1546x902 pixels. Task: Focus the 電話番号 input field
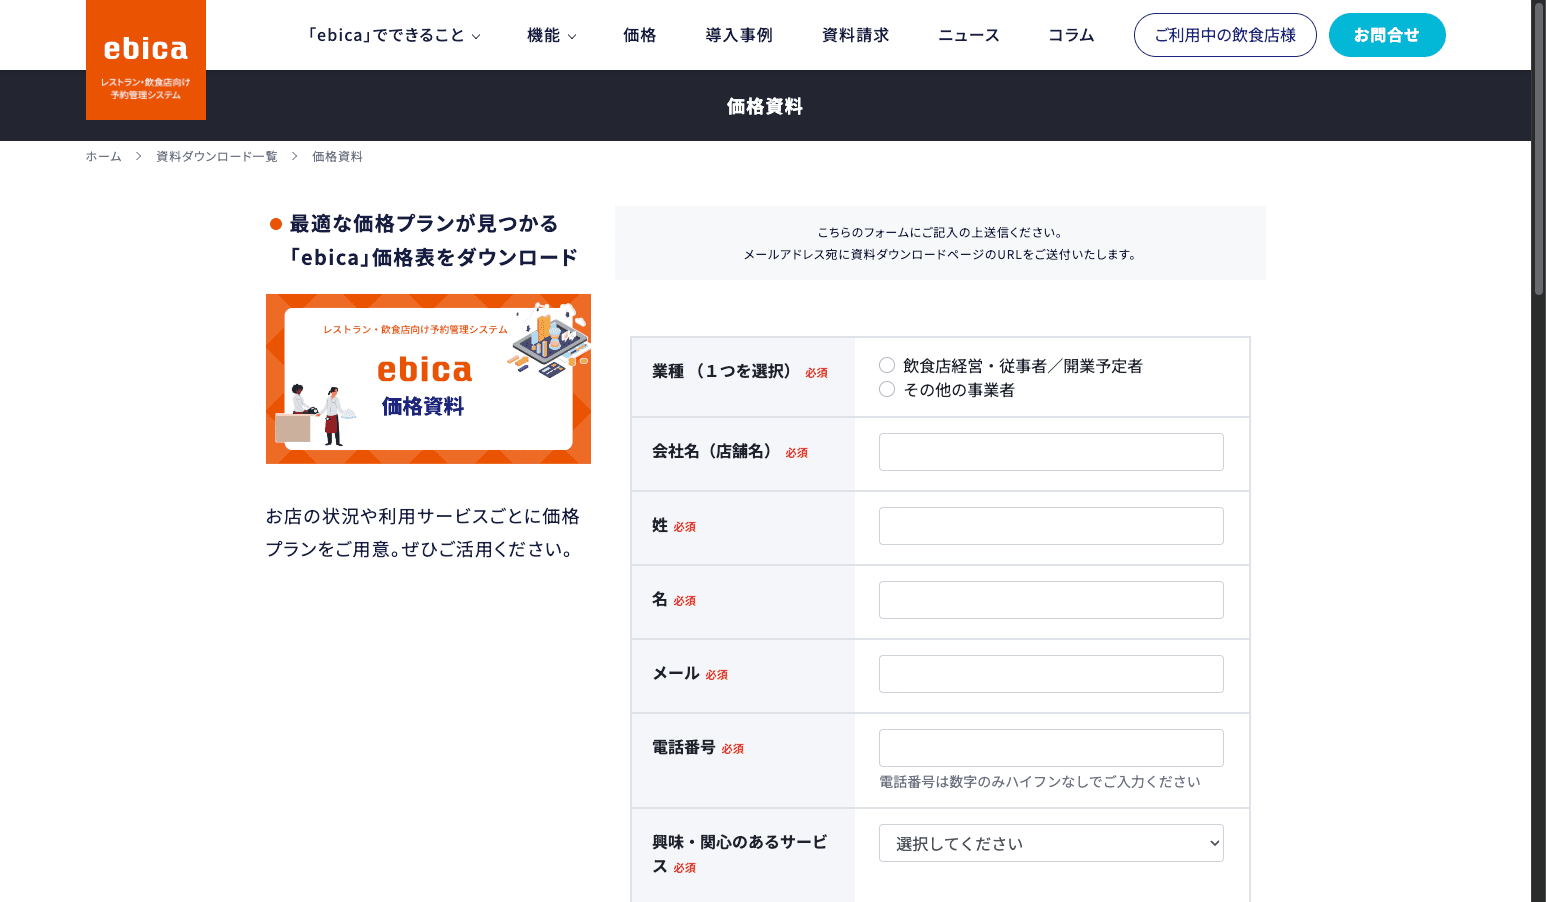coord(1051,748)
